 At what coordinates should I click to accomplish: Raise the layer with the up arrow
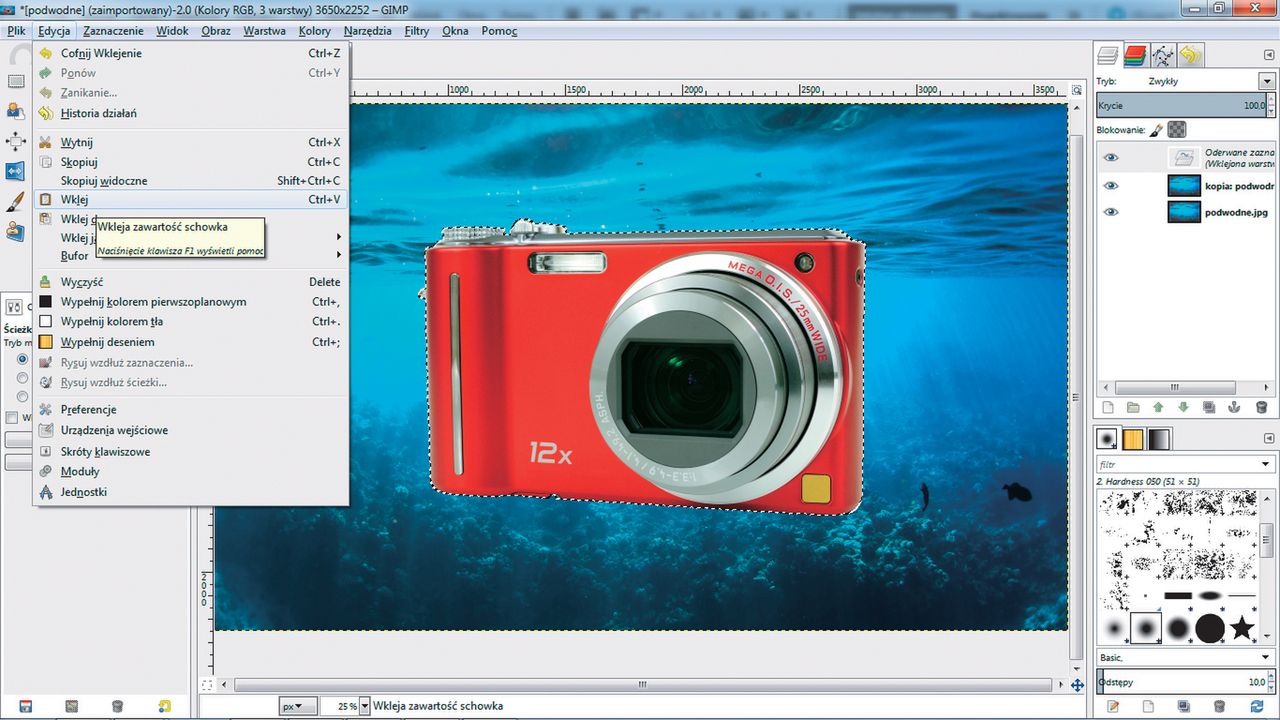pos(1158,407)
